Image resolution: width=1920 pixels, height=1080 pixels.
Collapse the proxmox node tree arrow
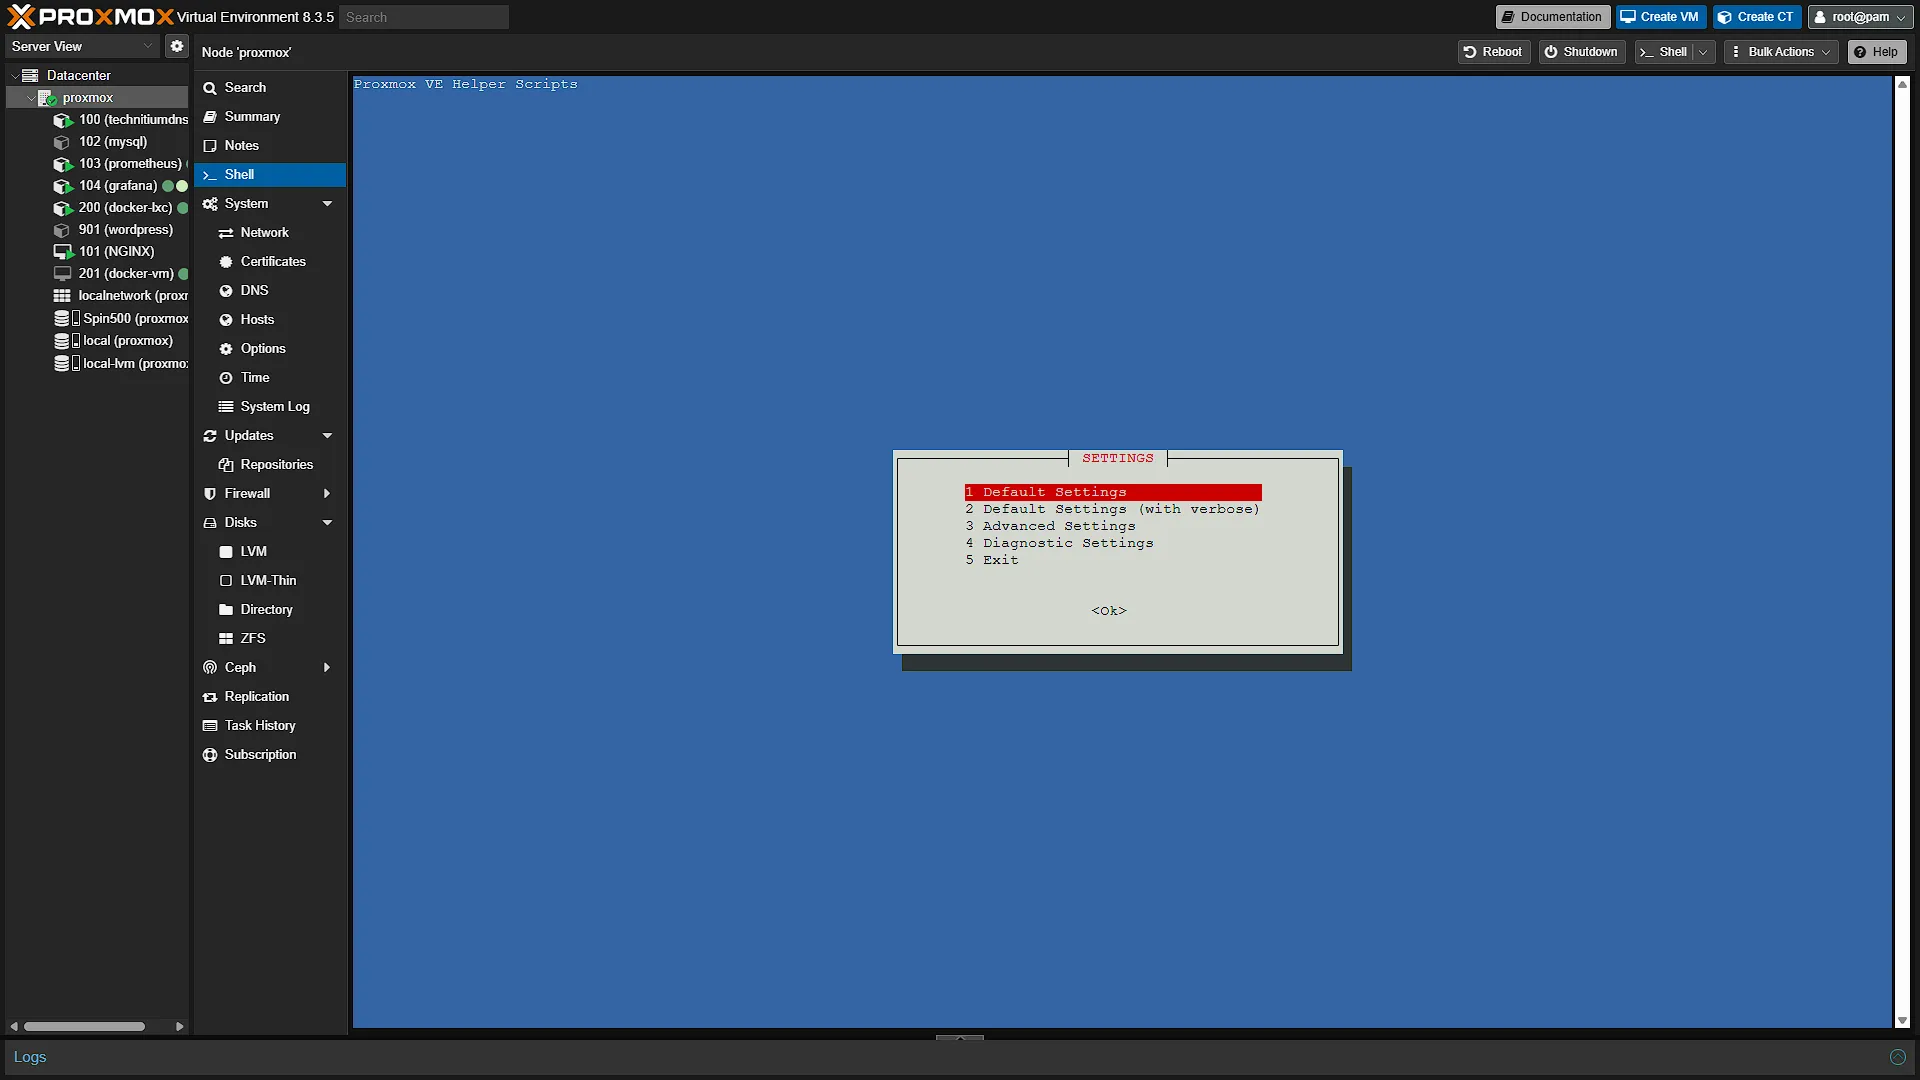[x=30, y=98]
